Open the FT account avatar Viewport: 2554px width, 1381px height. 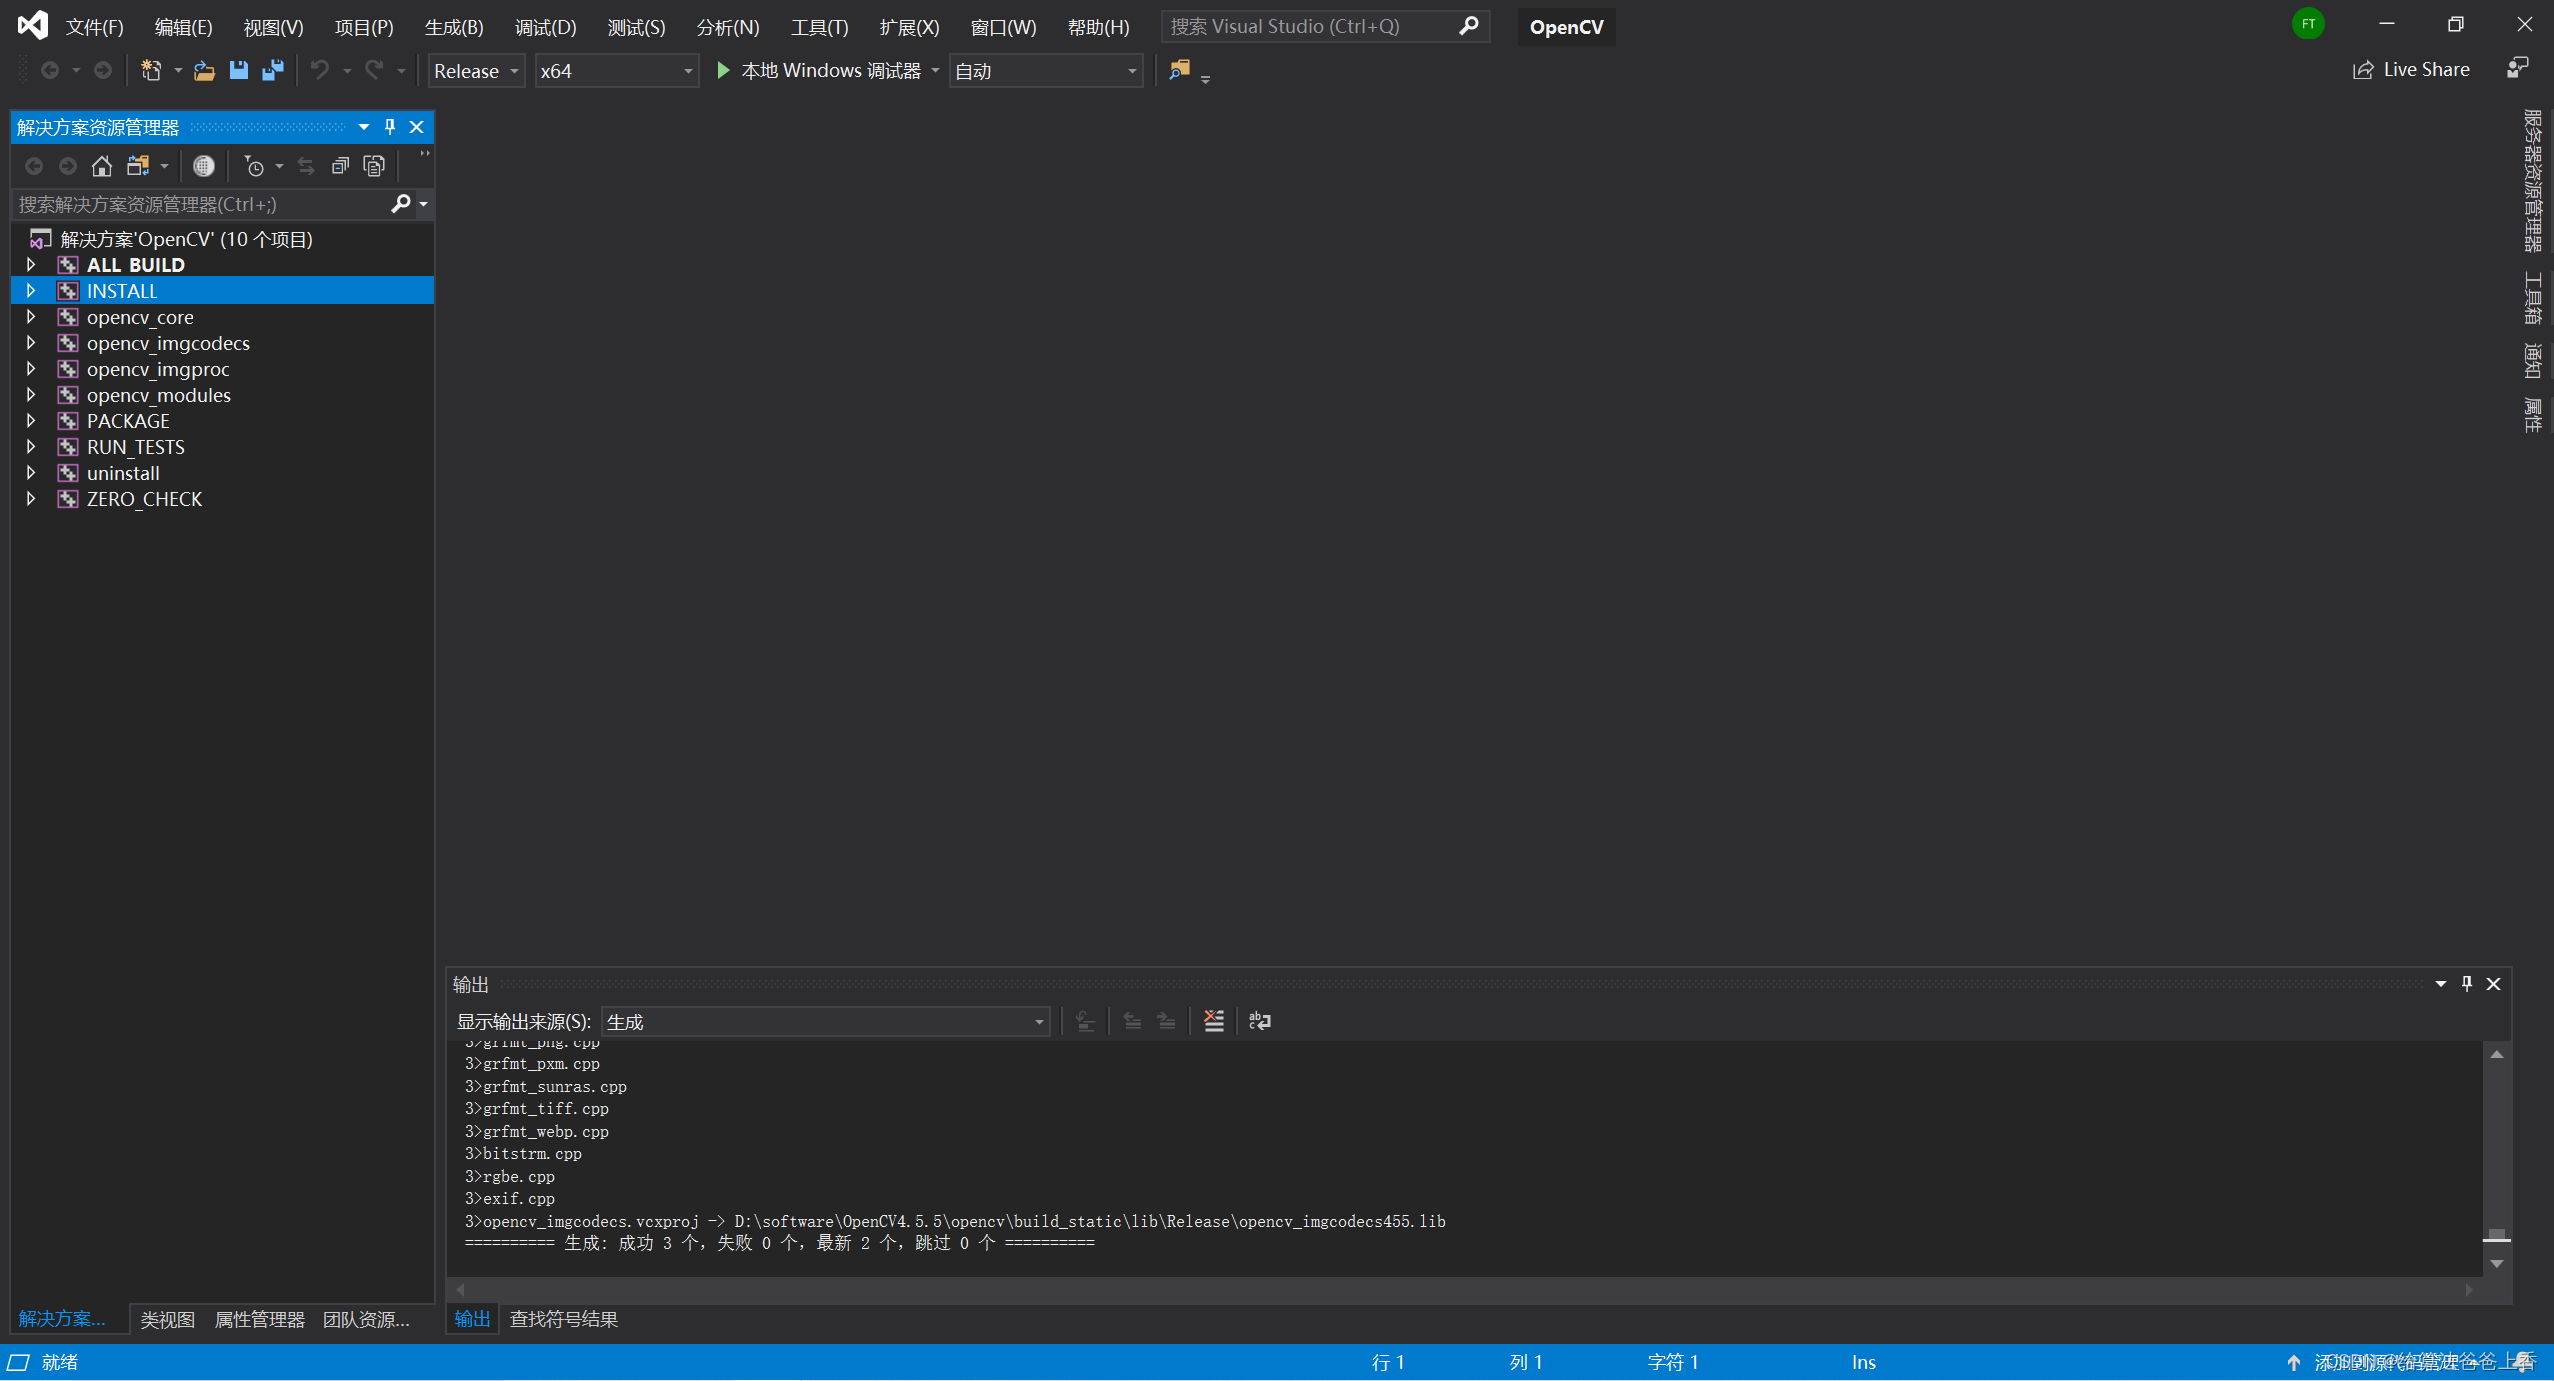[x=2308, y=24]
